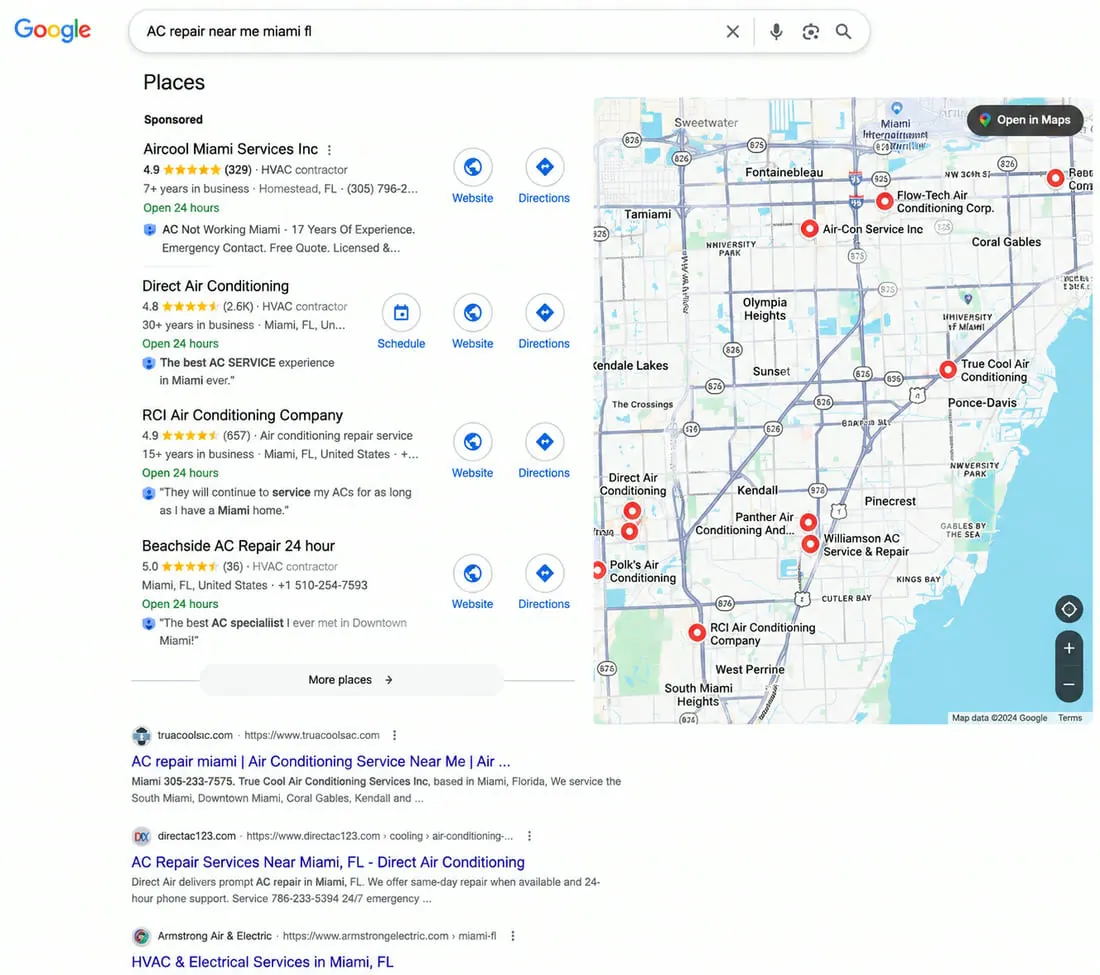
Task: Get directions to Aircool Miami Services
Action: (544, 168)
